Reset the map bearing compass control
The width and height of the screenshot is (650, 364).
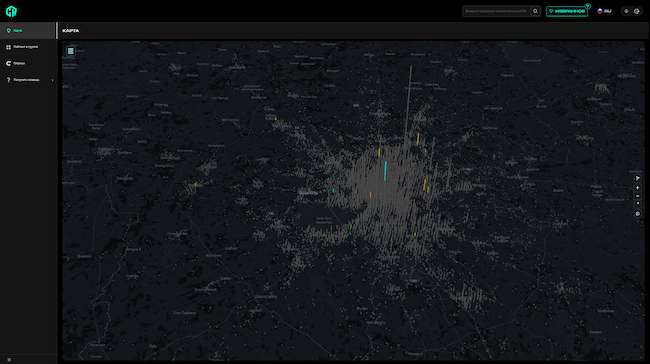tap(638, 204)
